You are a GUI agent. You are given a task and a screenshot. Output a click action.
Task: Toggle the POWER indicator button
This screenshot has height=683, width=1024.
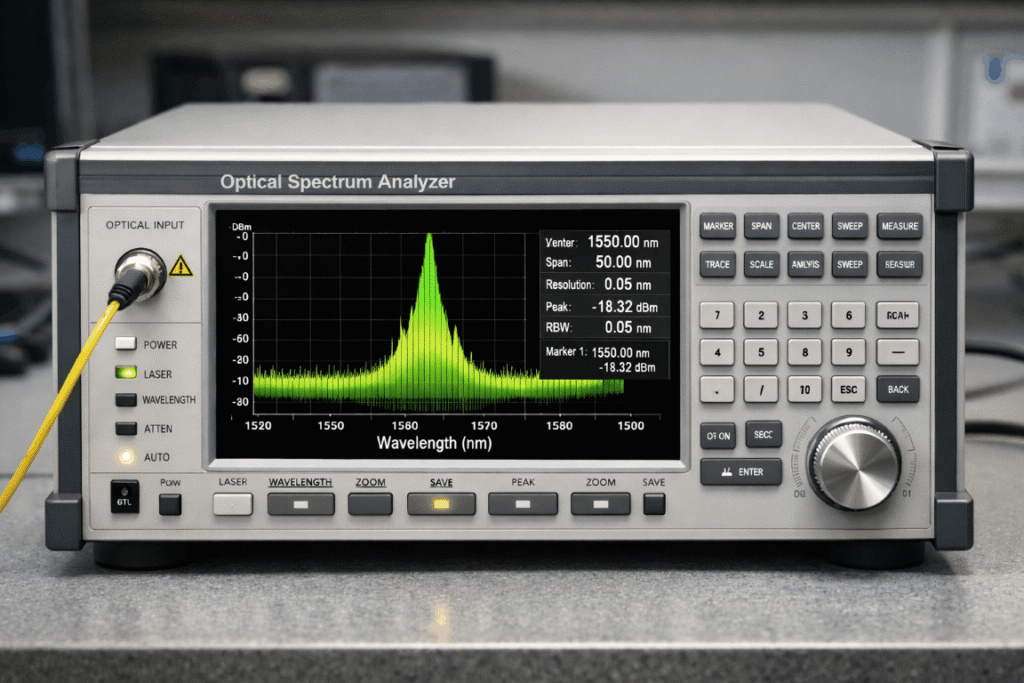[x=125, y=343]
